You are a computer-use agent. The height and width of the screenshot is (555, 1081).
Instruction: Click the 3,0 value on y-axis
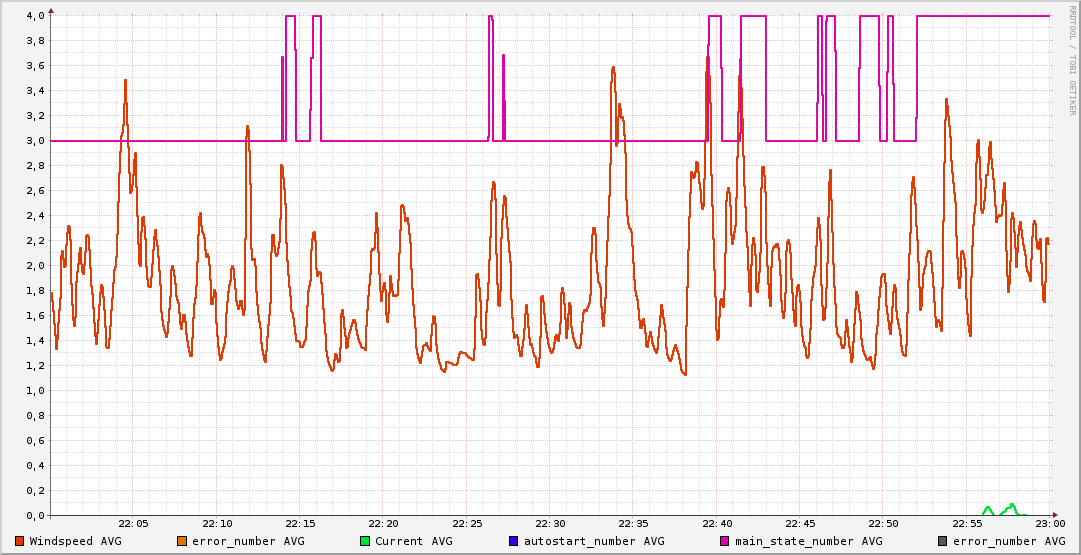point(35,141)
